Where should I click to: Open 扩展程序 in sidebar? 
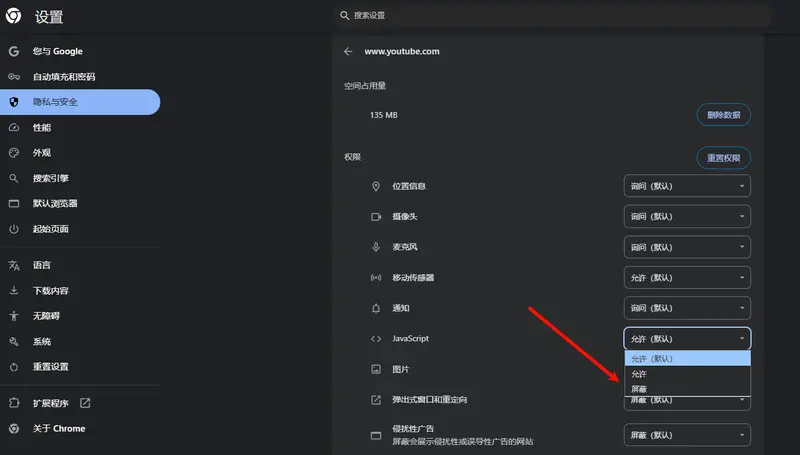point(50,403)
